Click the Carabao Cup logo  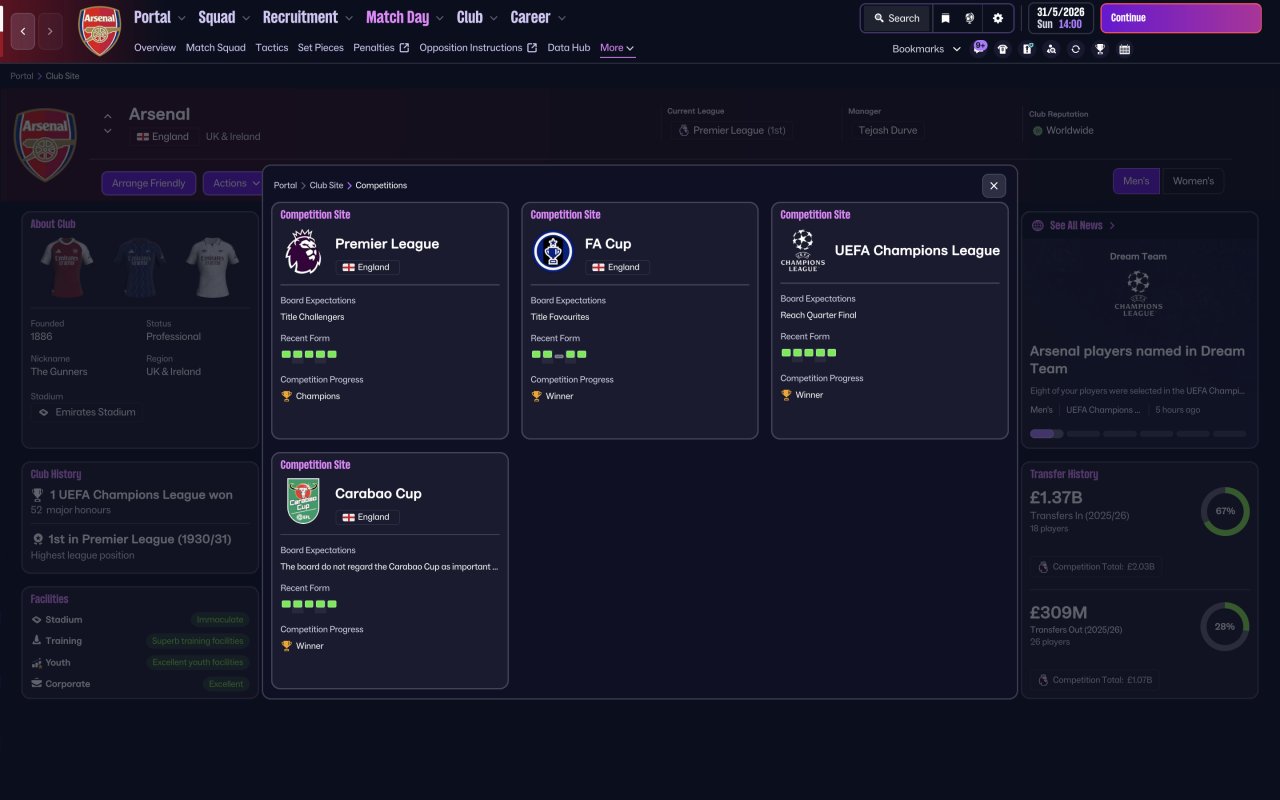303,501
